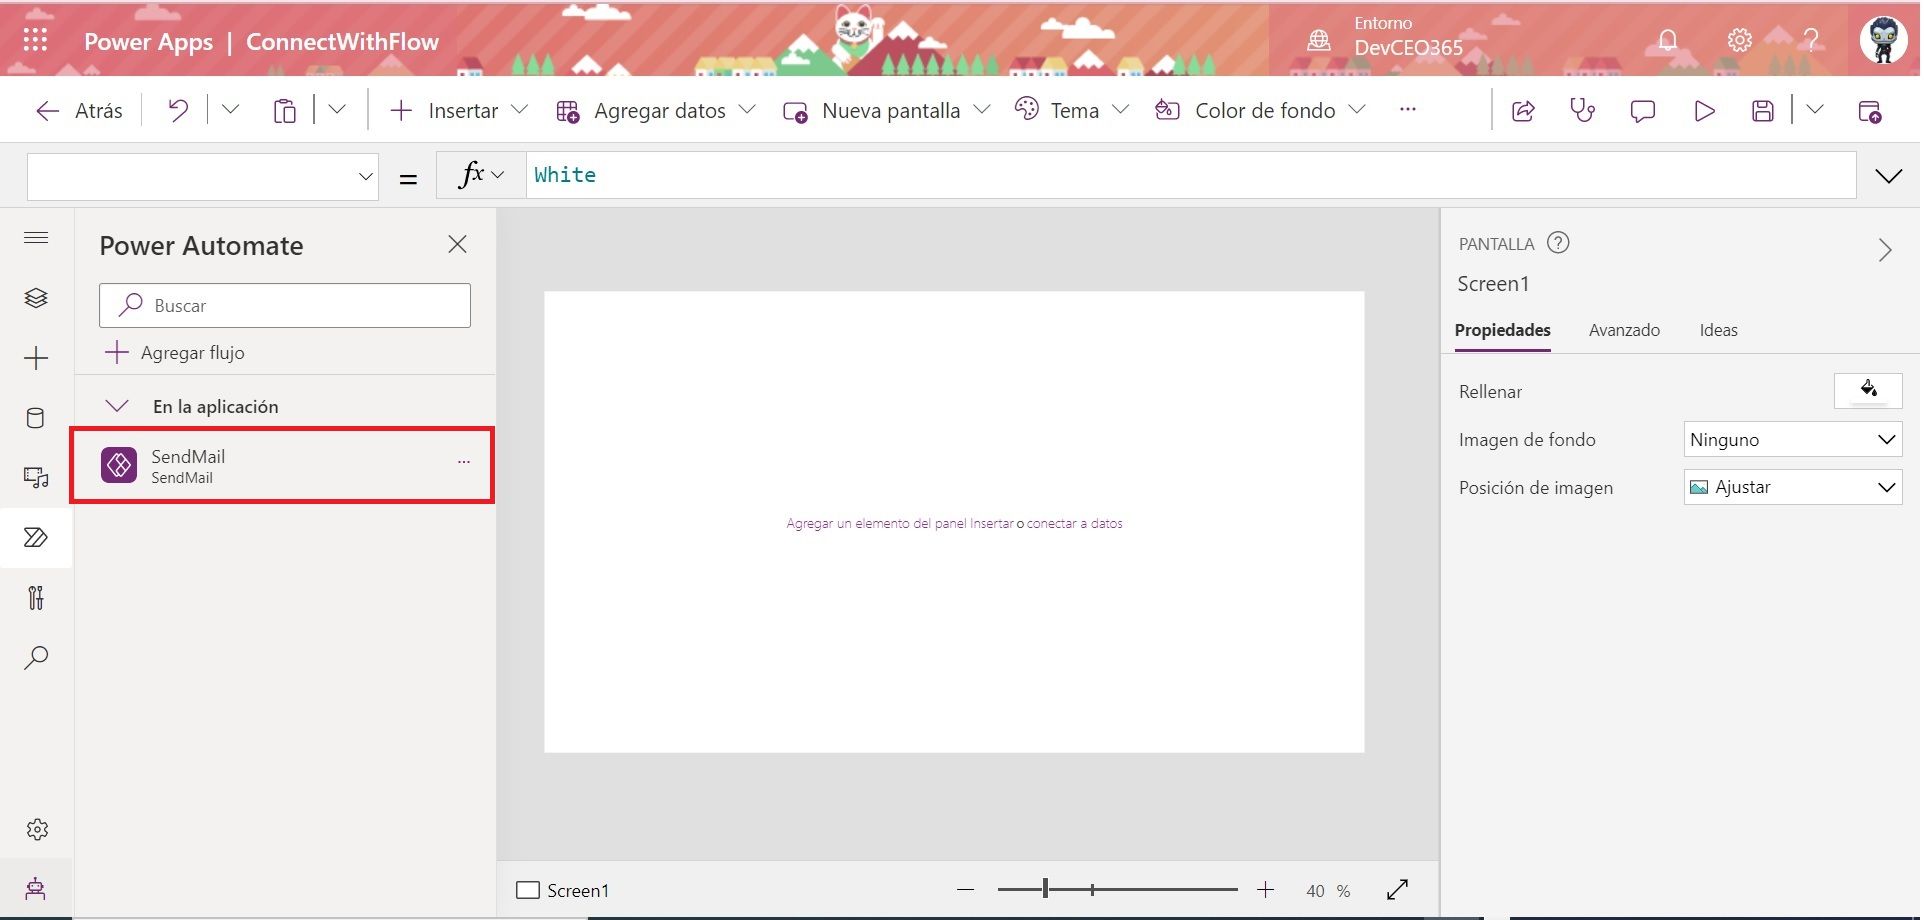Open help for PANTALLA pane
This screenshot has width=1924, height=920.
tap(1558, 243)
